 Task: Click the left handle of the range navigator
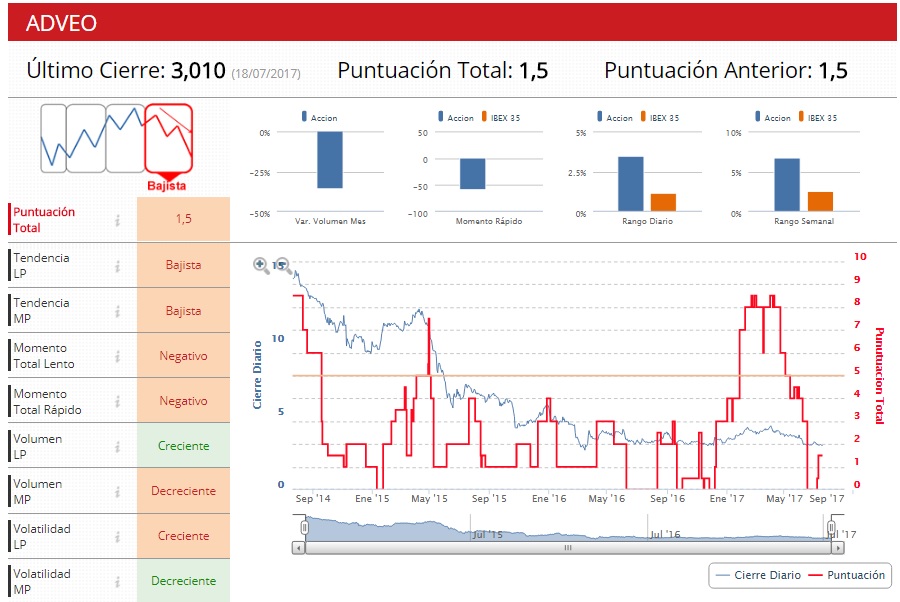tap(305, 527)
